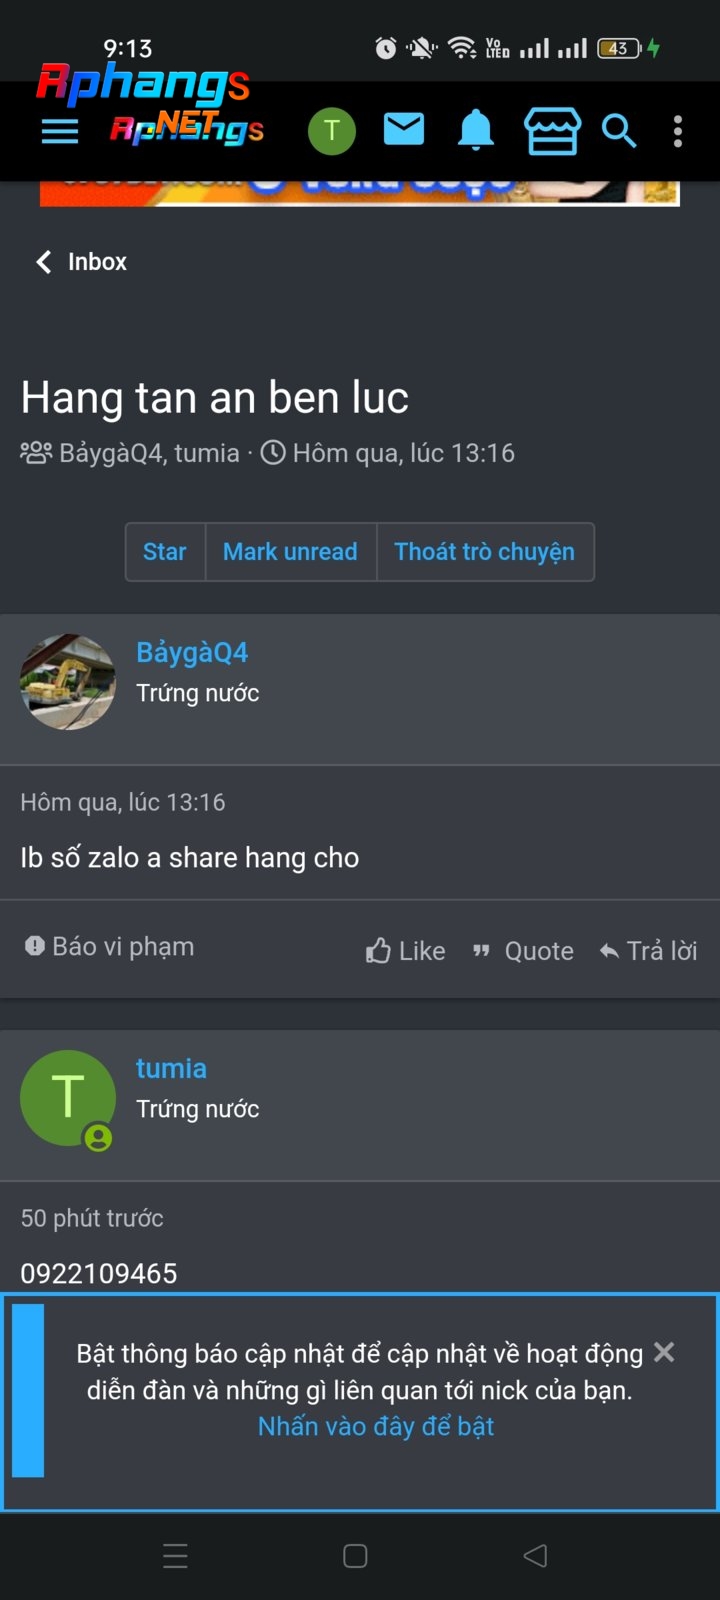The width and height of the screenshot is (720, 1600).
Task: Open the hamburger navigation menu
Action: 60,131
